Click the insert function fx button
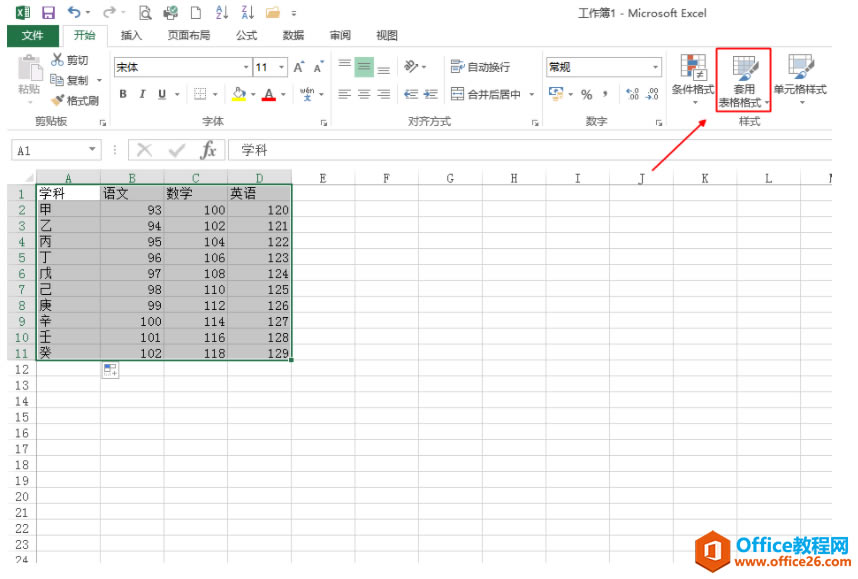 pos(208,149)
